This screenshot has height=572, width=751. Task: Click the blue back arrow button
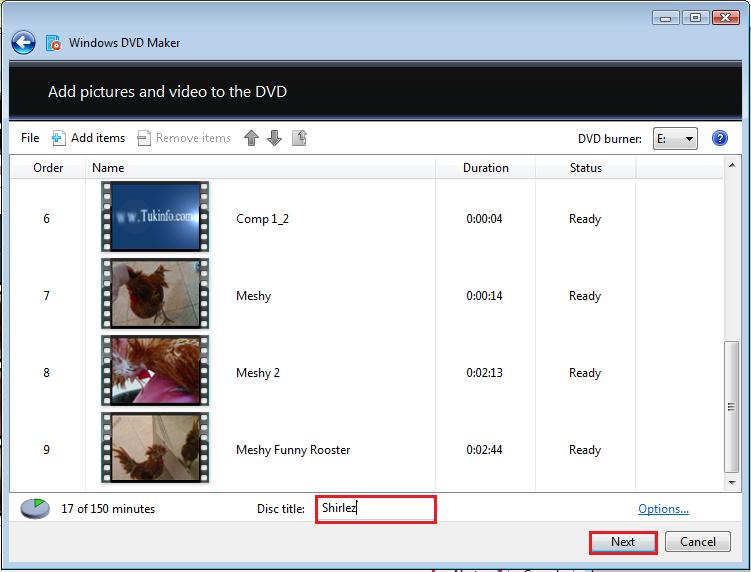coord(23,43)
